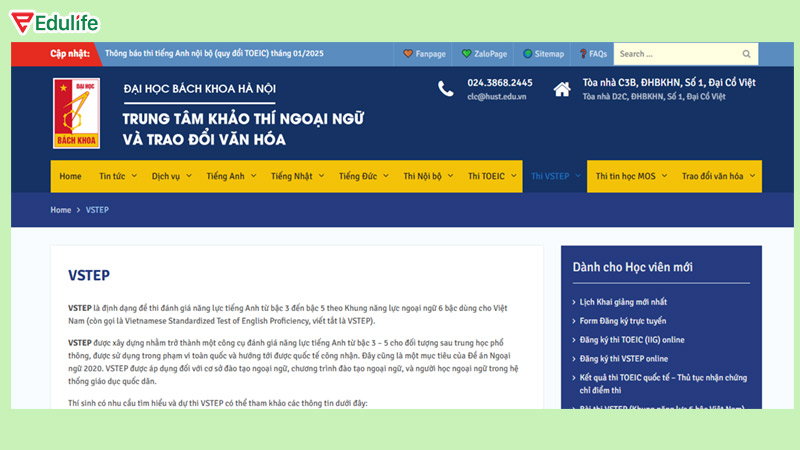Click the house address icon
Viewport: 800px width, 450px height.
pos(562,89)
